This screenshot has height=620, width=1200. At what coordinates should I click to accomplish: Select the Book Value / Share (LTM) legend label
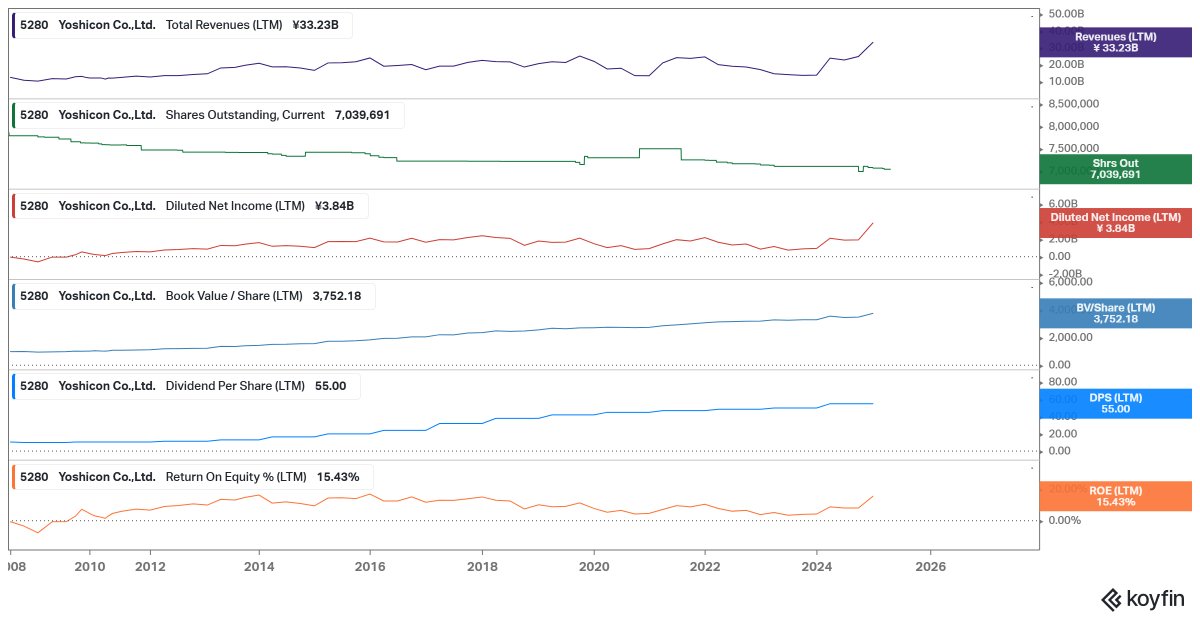pyautogui.click(x=234, y=296)
